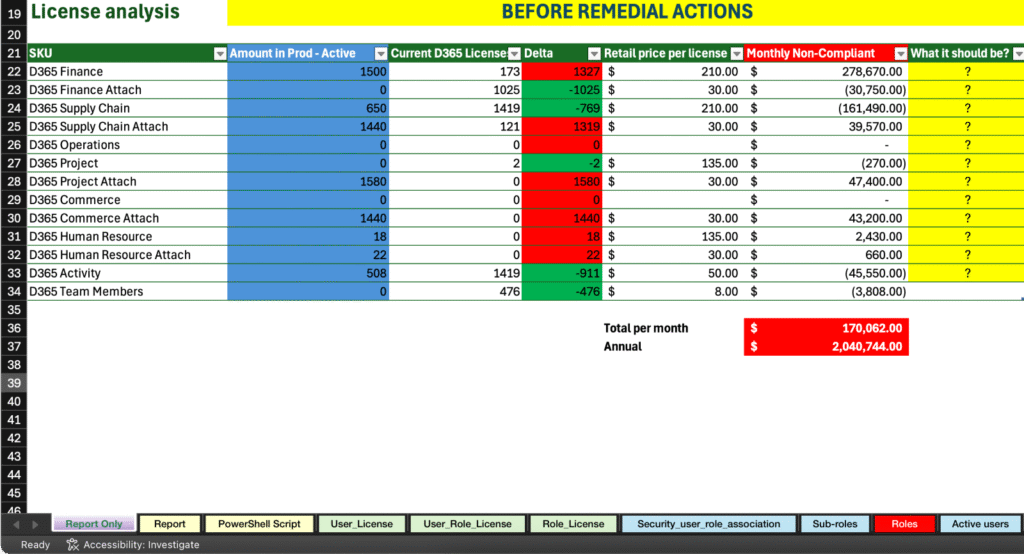Open the Security_user_role_association sheet tab

point(709,523)
